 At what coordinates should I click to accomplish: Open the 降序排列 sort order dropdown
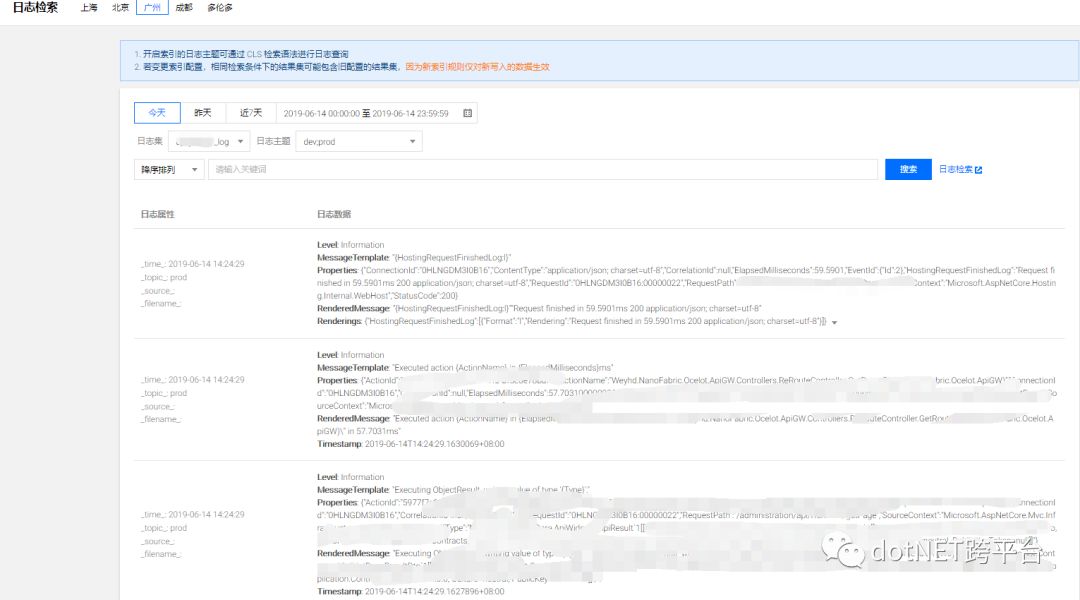tap(169, 169)
